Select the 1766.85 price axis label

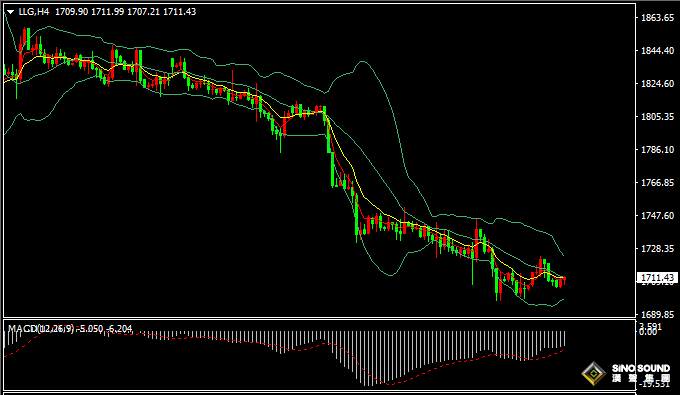pyautogui.click(x=657, y=183)
